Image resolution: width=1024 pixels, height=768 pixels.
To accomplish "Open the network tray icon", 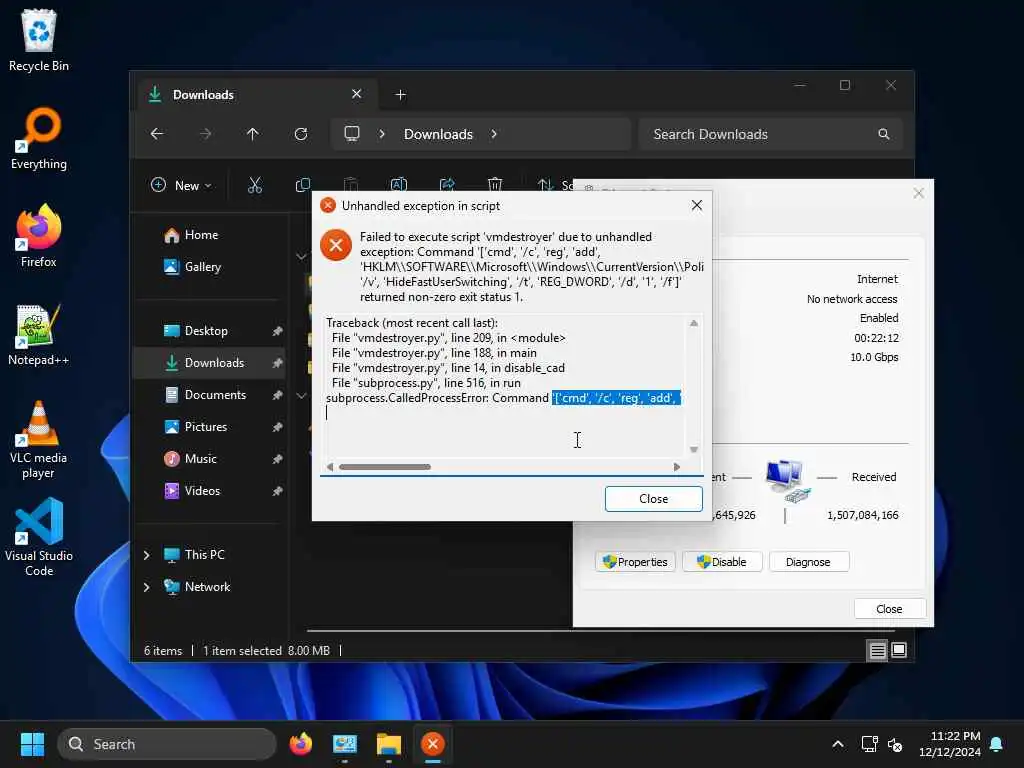I will pyautogui.click(x=869, y=744).
